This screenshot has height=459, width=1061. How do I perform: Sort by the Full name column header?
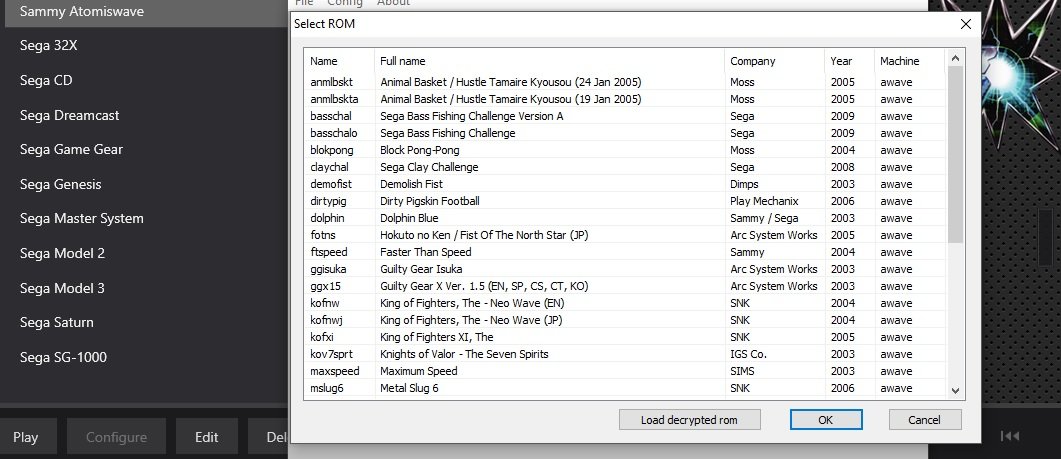[x=549, y=61]
